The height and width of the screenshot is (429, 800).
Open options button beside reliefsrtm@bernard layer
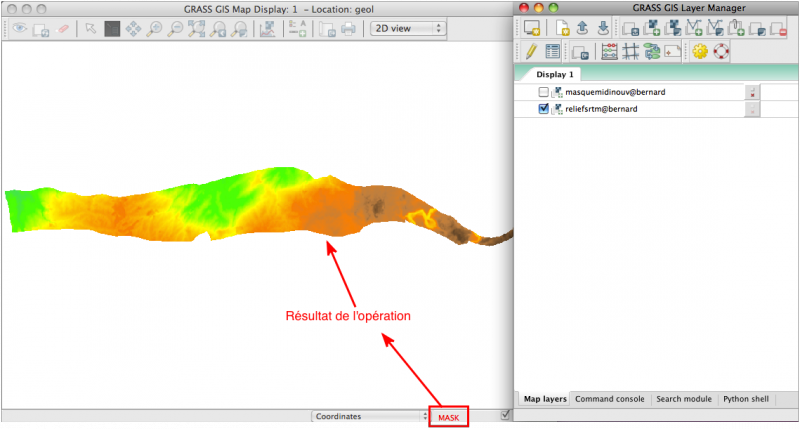point(752,109)
